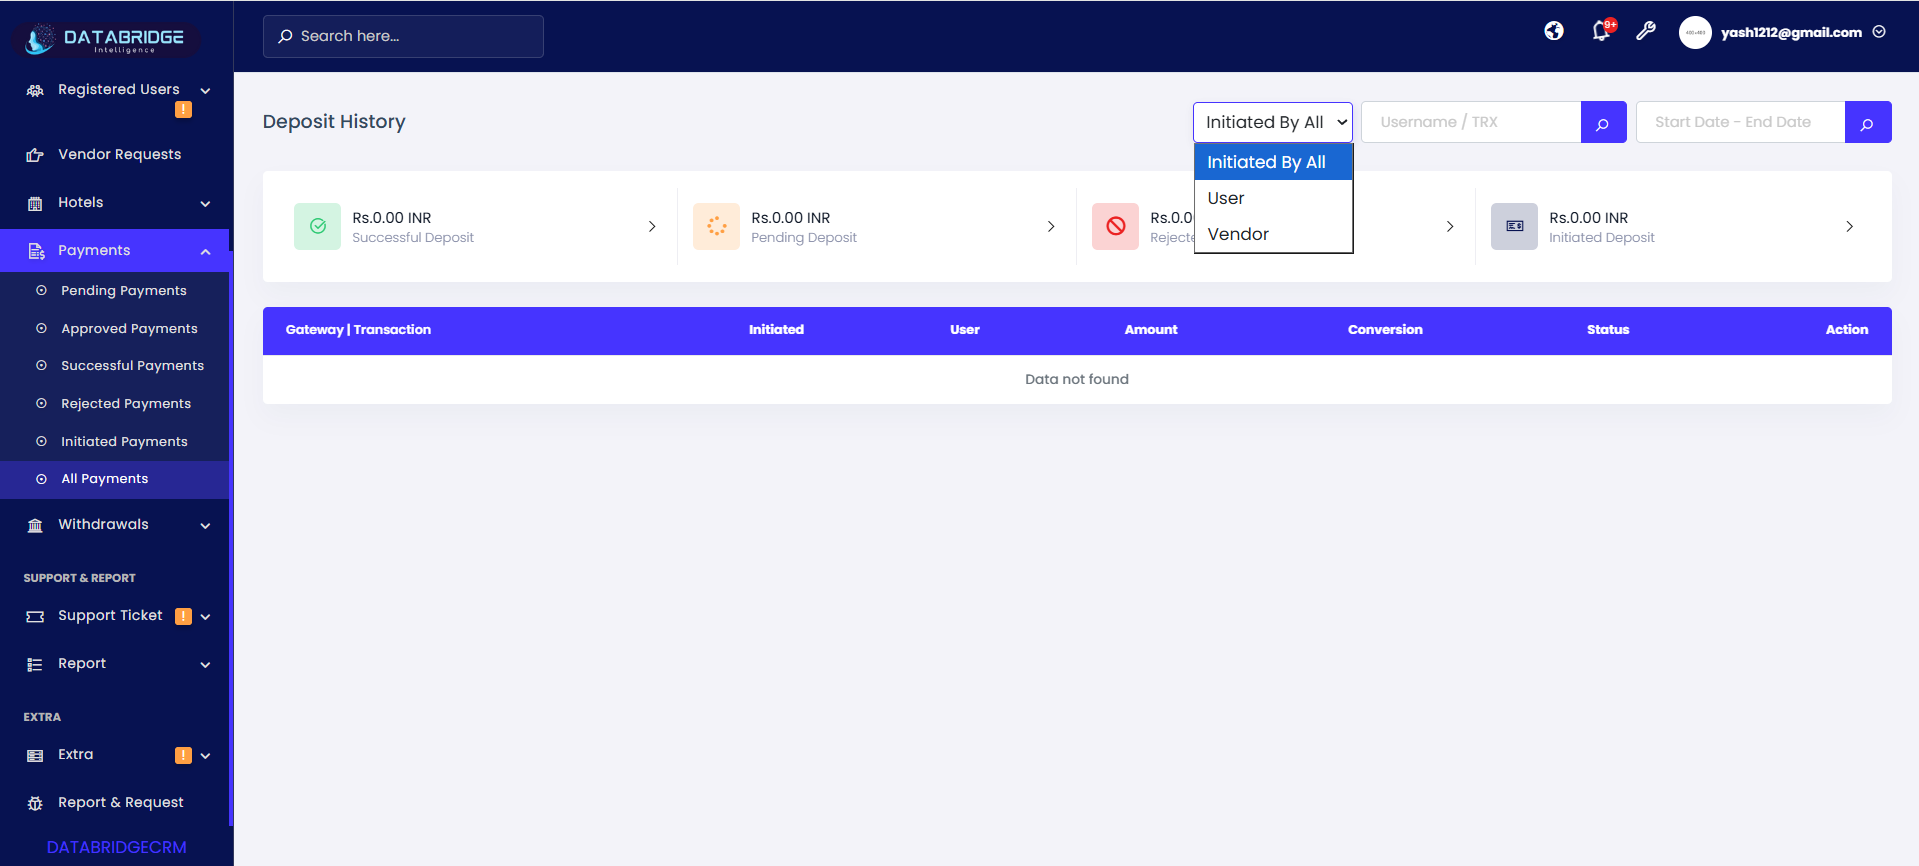
Task: Click the Initiated Deposit money icon
Action: click(1514, 226)
